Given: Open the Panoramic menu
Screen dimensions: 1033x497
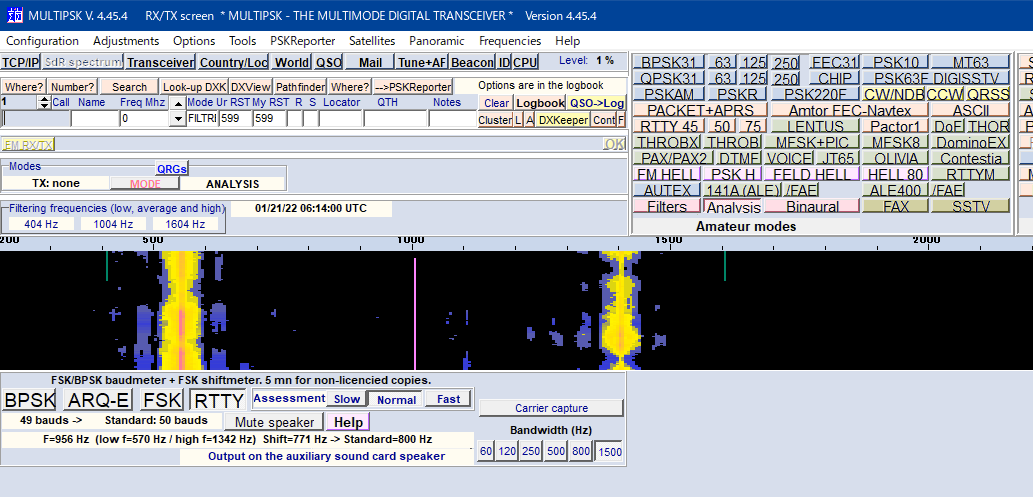Looking at the screenshot, I should [437, 41].
